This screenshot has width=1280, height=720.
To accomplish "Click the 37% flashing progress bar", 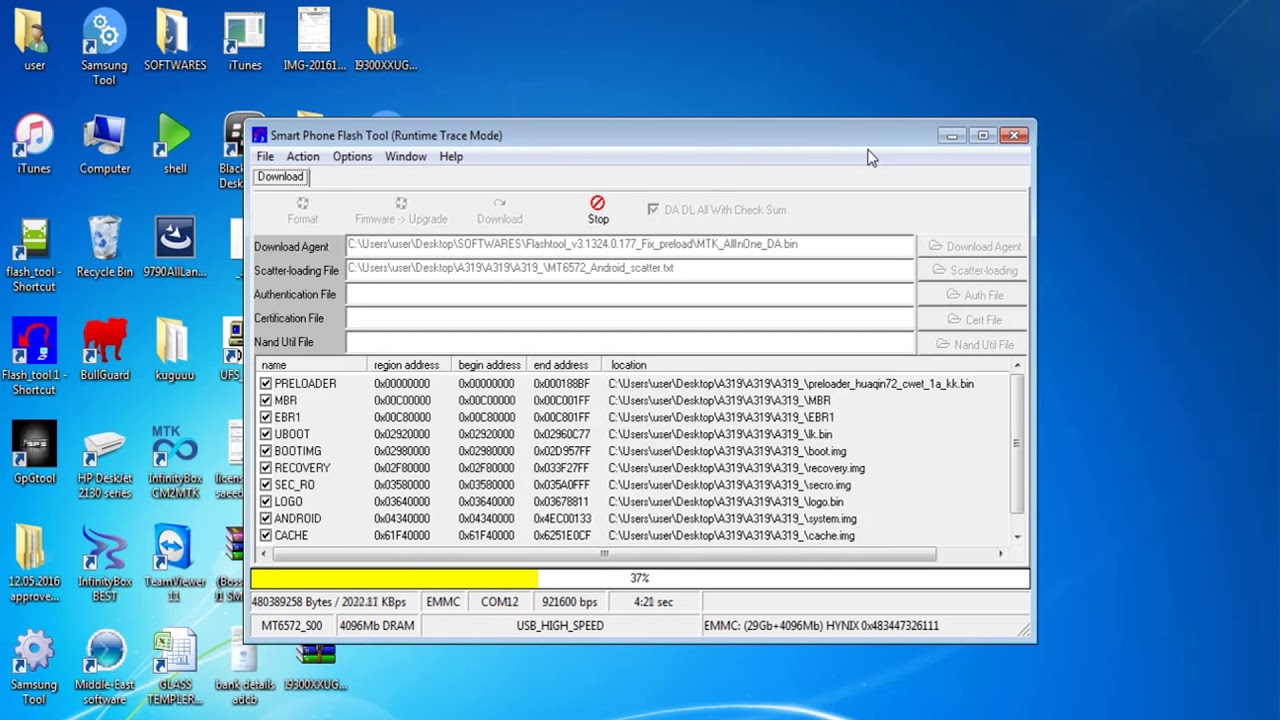I will coord(640,578).
